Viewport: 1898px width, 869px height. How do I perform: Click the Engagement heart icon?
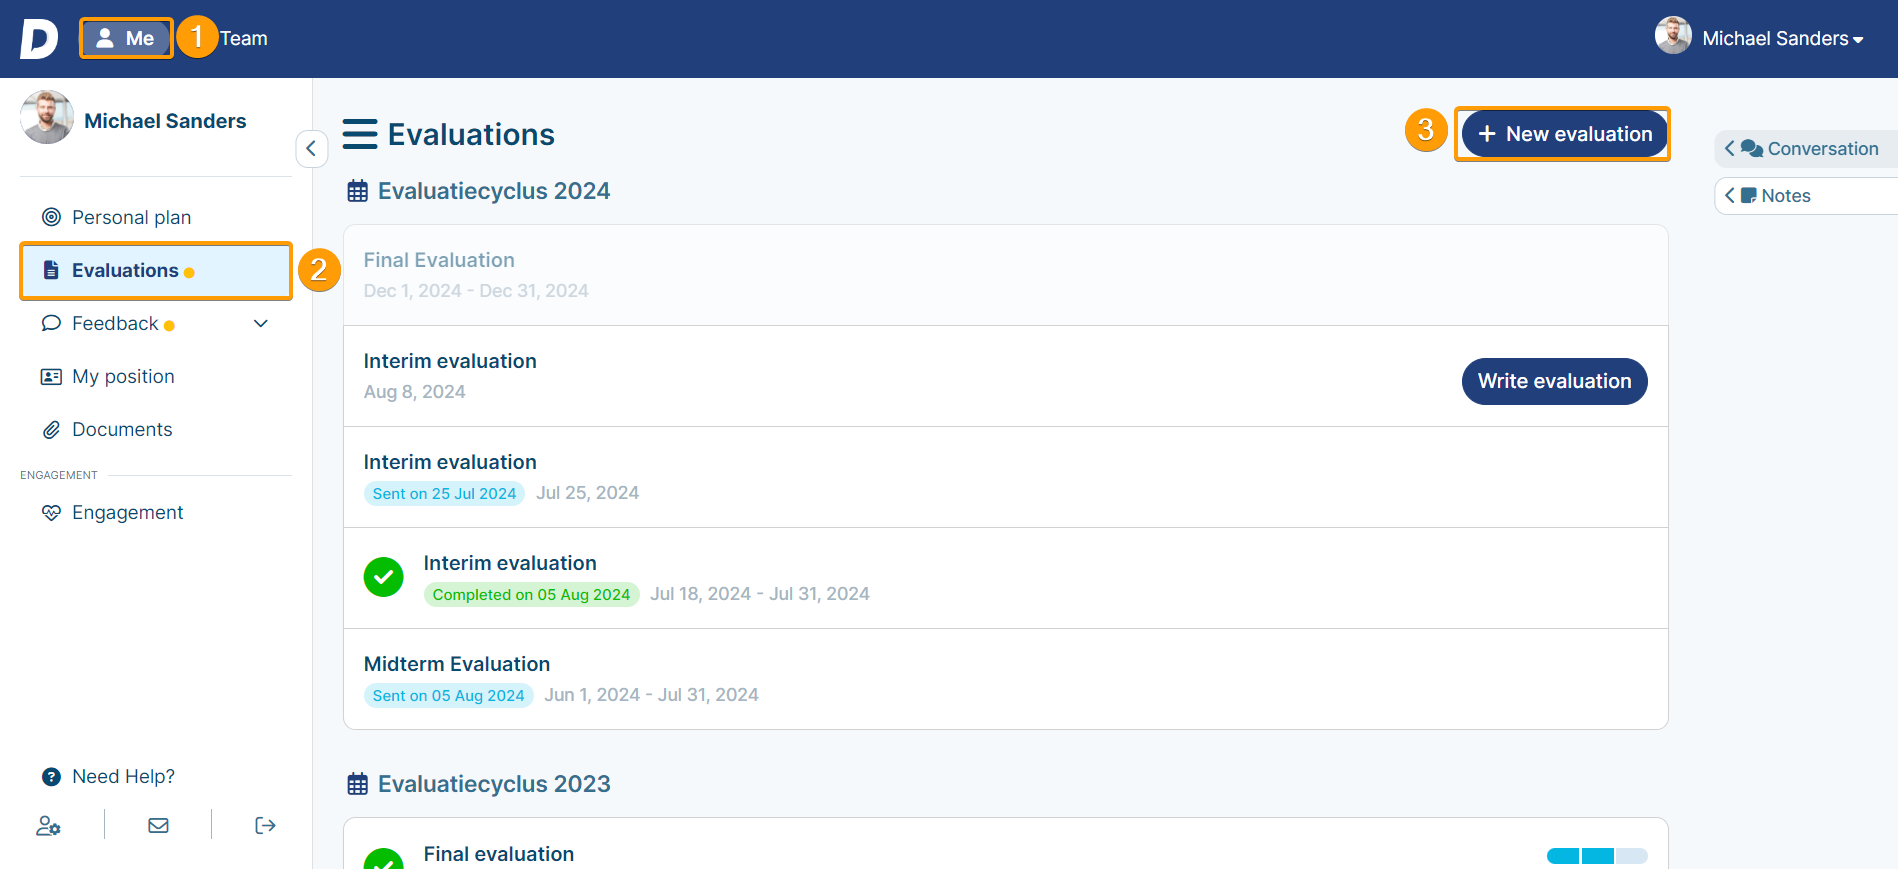tap(51, 512)
